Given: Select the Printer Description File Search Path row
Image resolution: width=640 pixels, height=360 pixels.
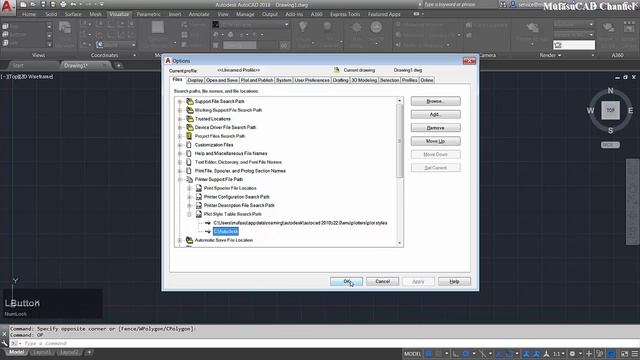Looking at the screenshot, I should pos(239,205).
